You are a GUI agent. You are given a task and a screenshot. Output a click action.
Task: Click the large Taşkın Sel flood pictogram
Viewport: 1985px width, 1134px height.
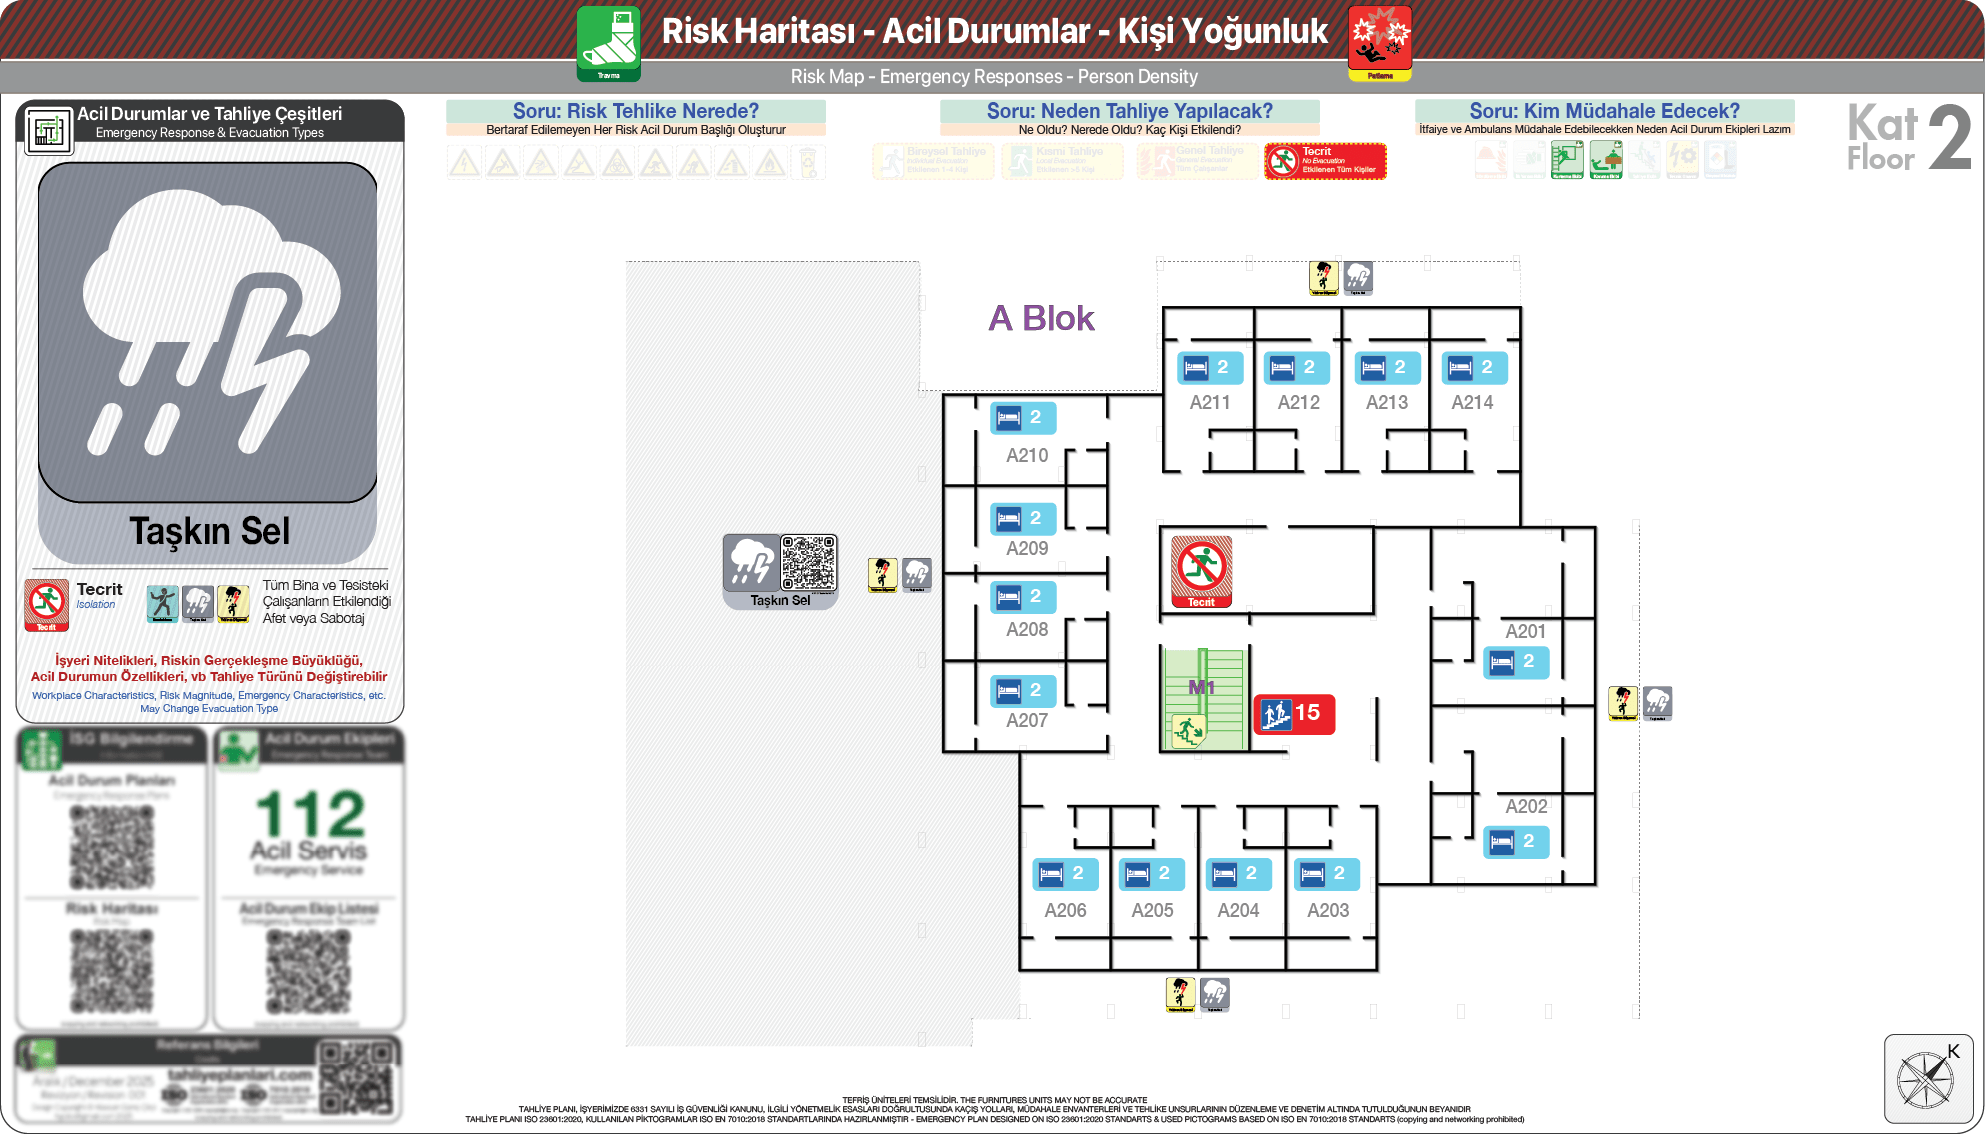pos(208,332)
